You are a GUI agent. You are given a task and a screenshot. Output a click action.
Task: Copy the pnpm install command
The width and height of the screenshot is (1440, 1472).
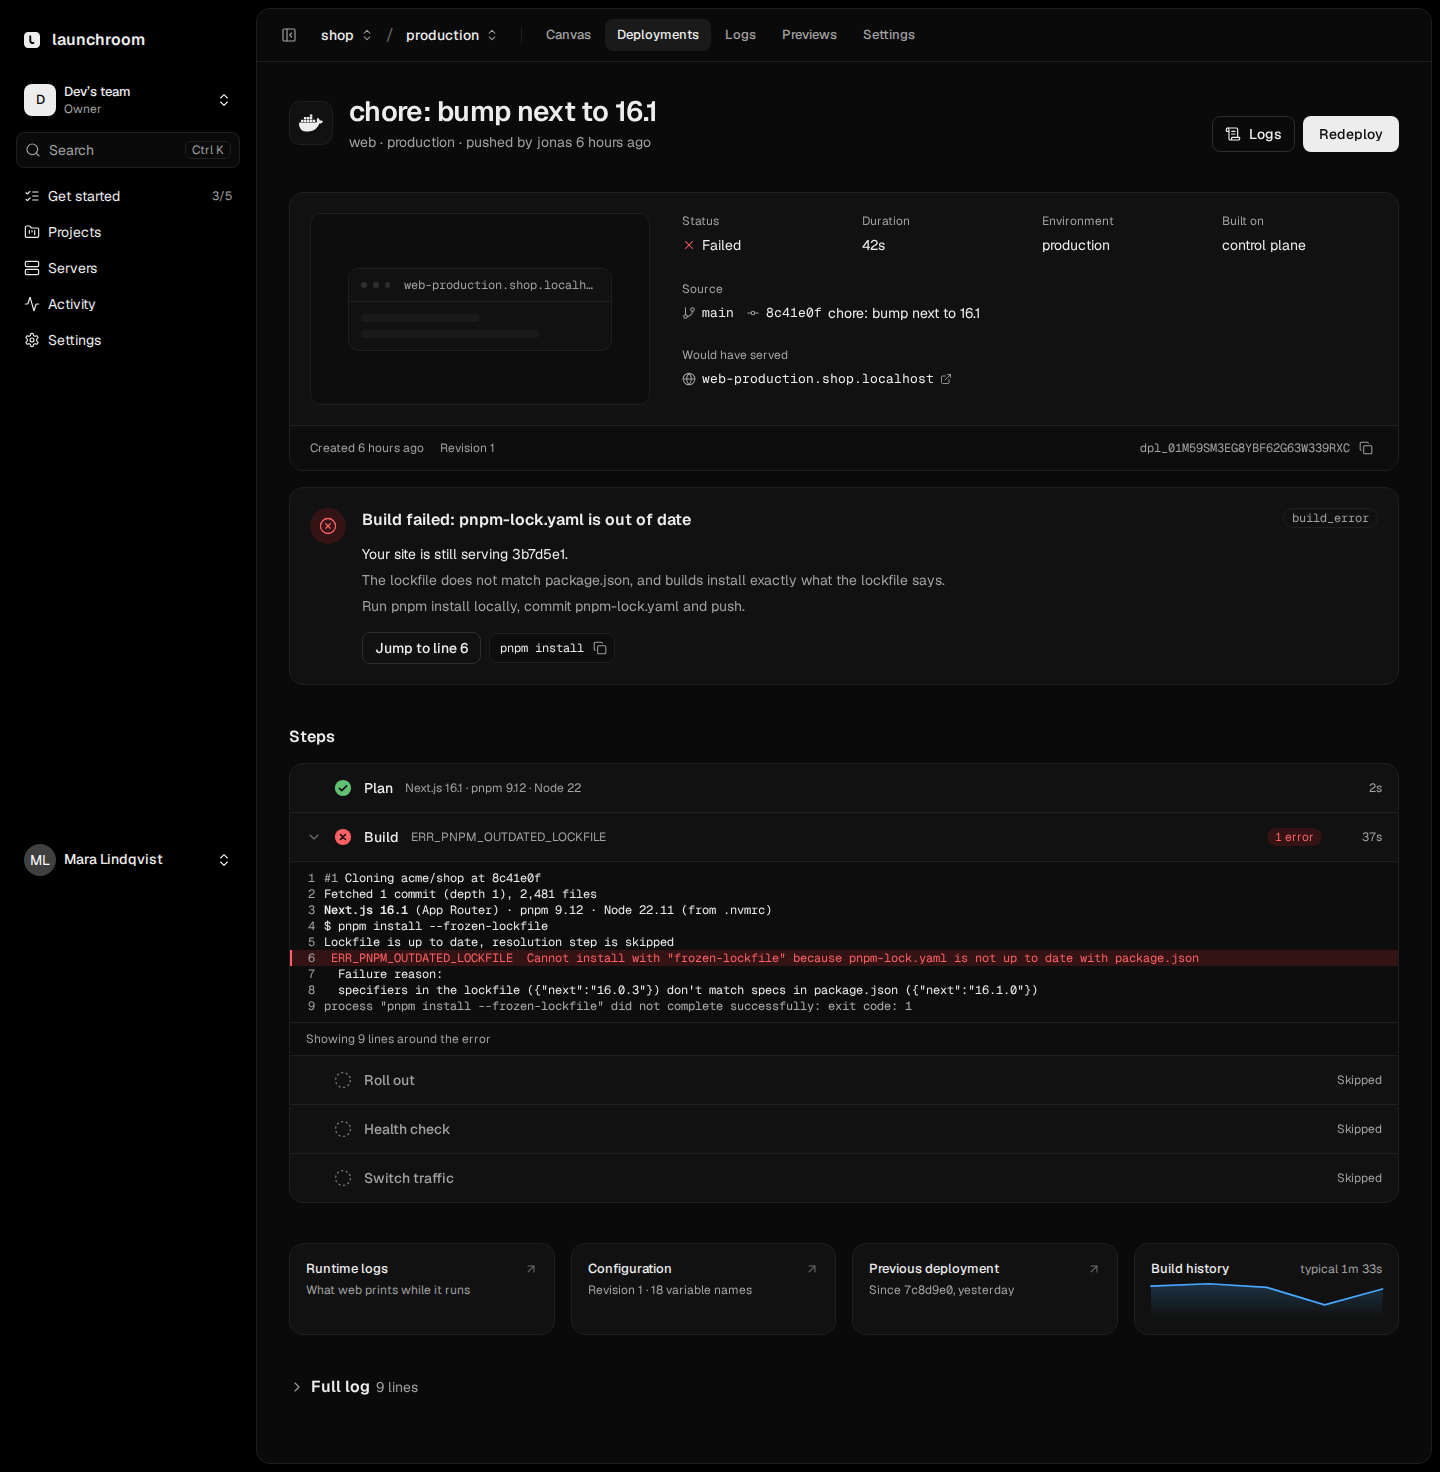pos(600,648)
